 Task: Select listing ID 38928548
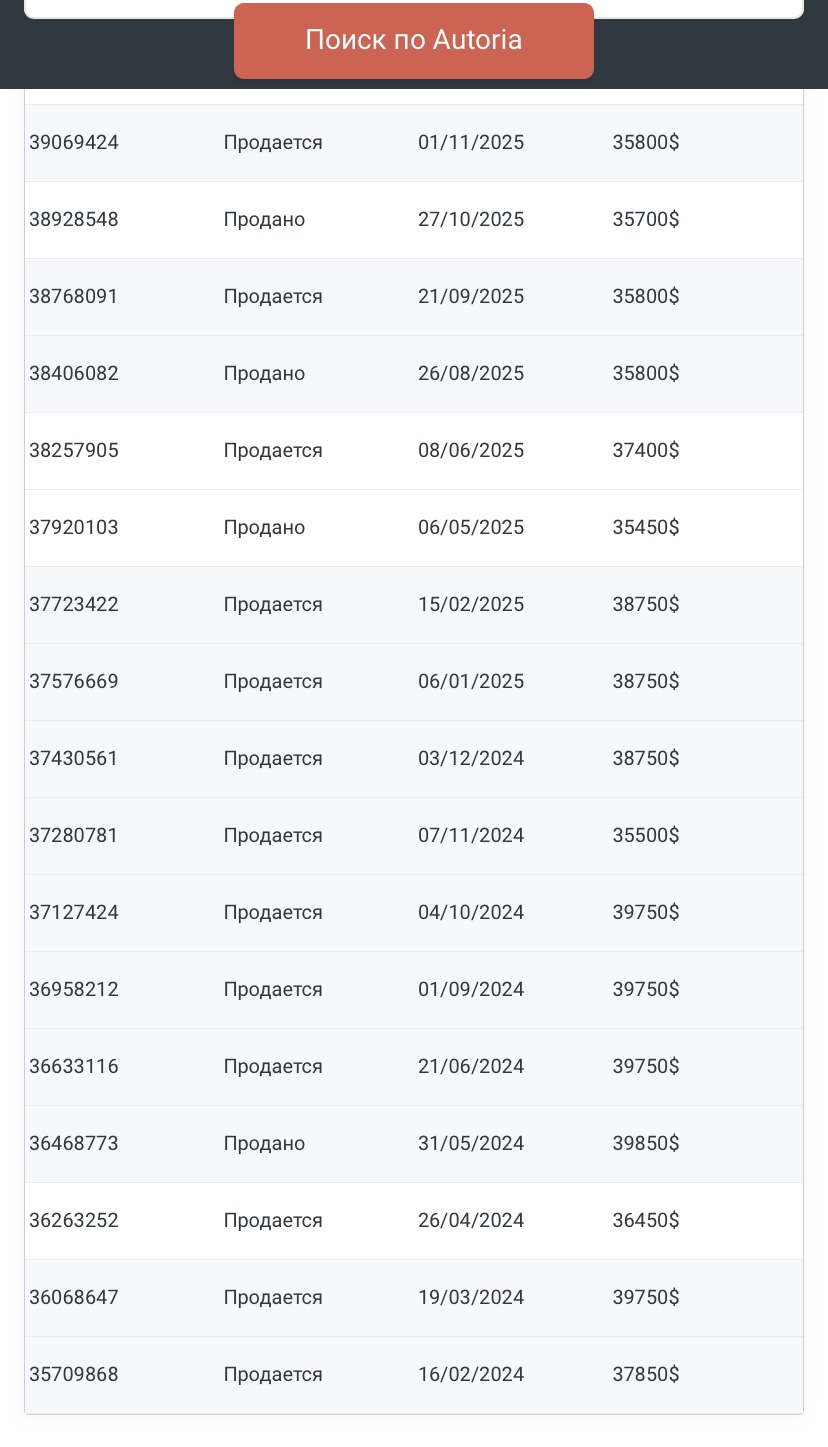pos(74,219)
